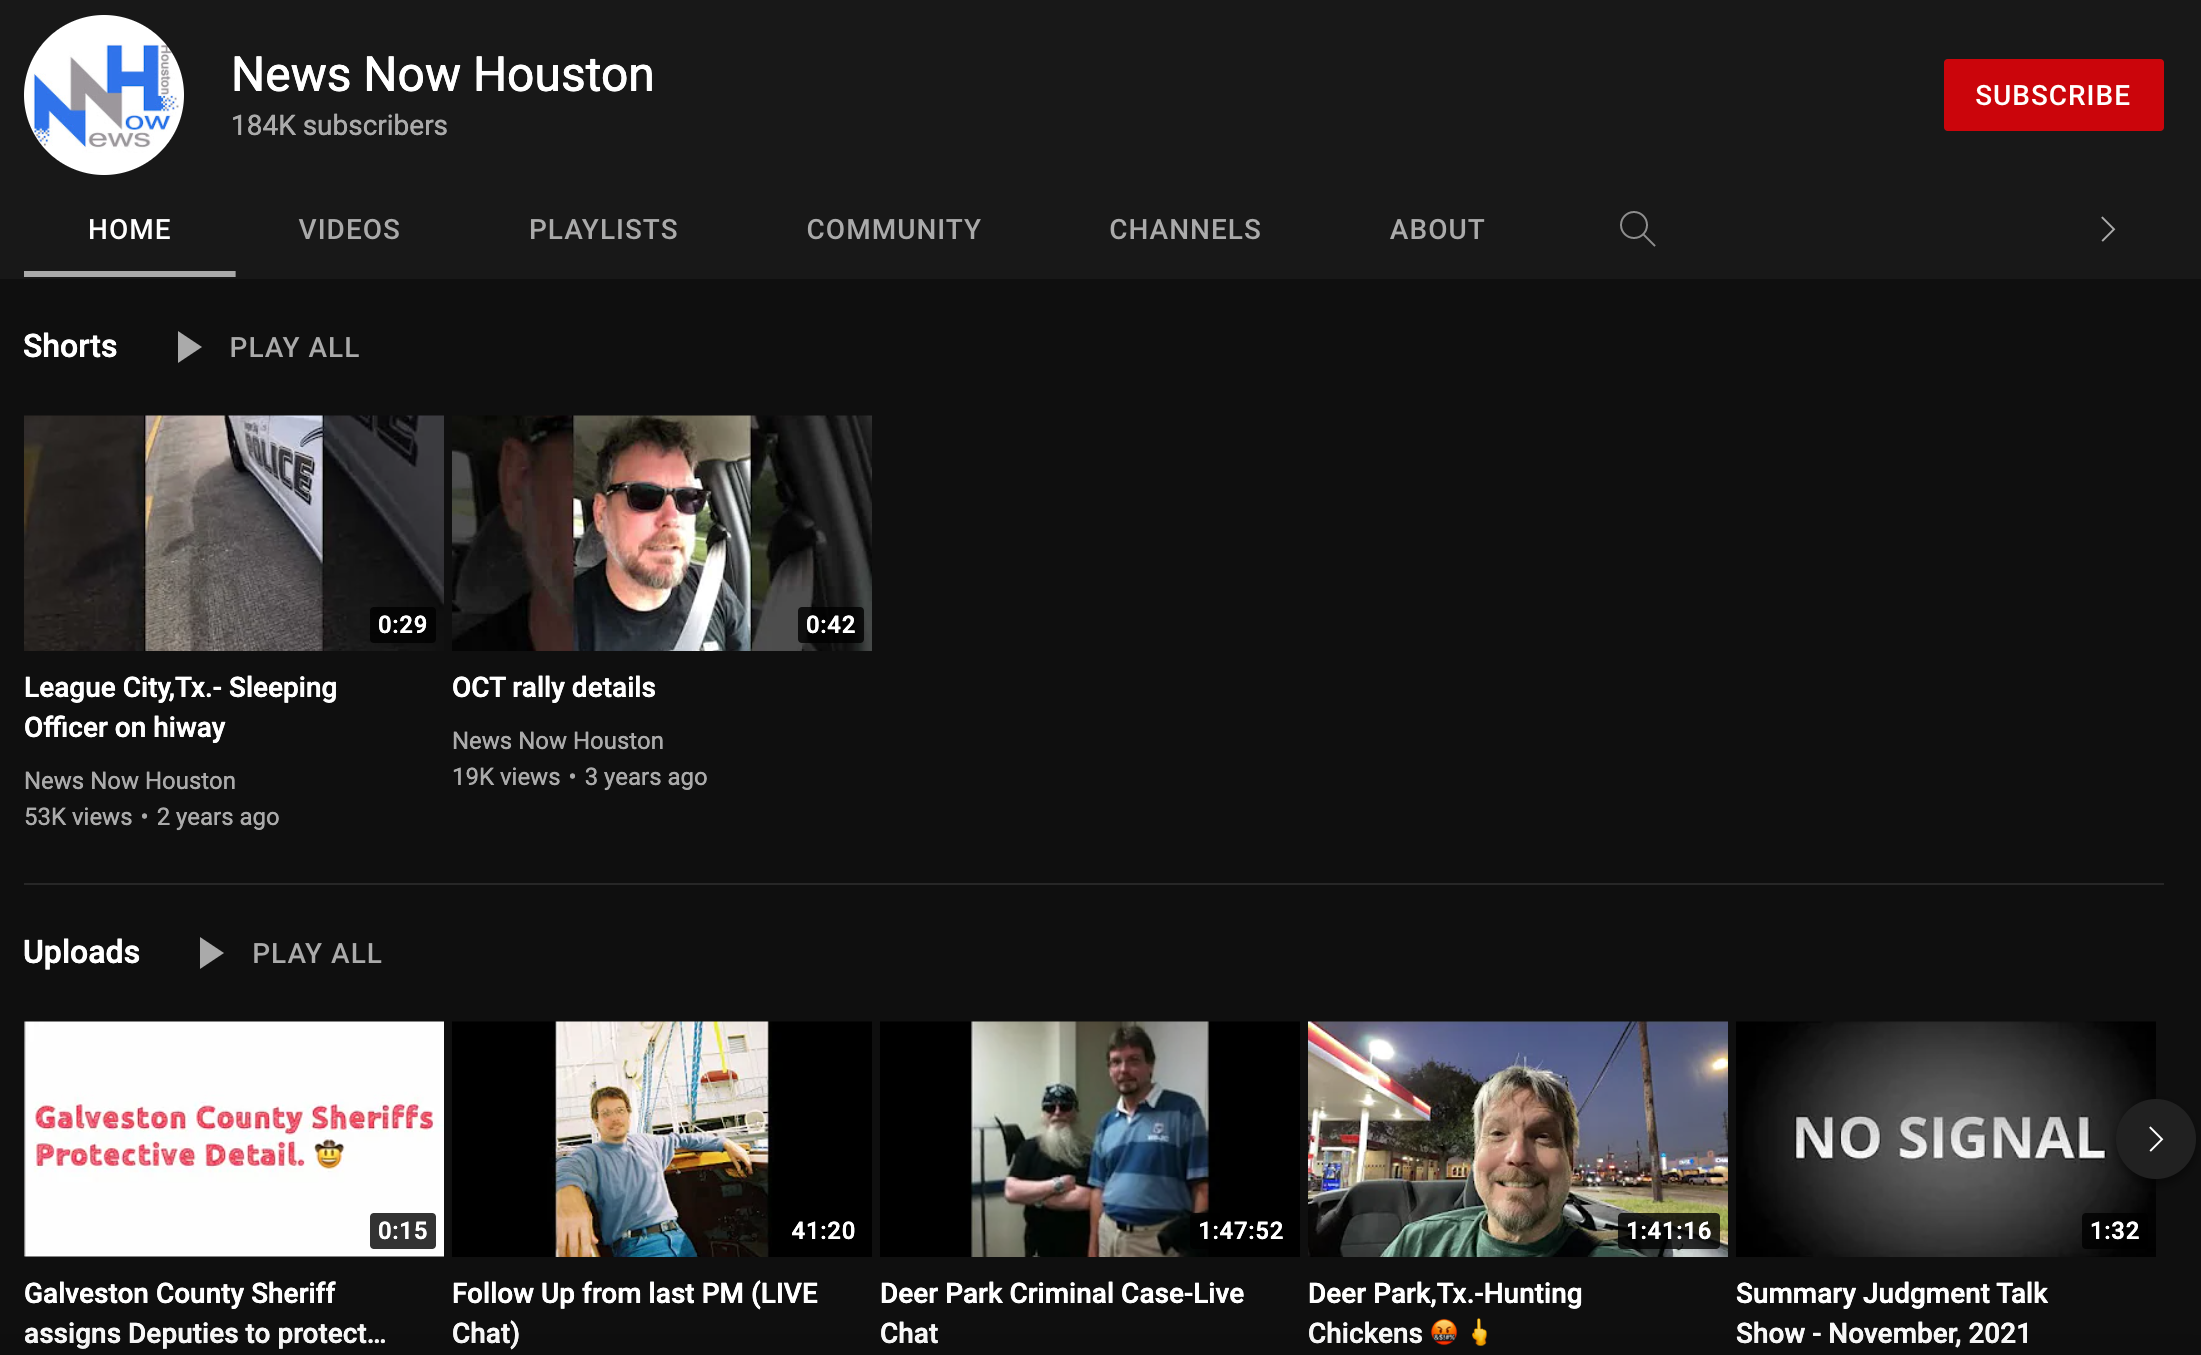Click PLAY ALL next to Uploads

tap(317, 953)
